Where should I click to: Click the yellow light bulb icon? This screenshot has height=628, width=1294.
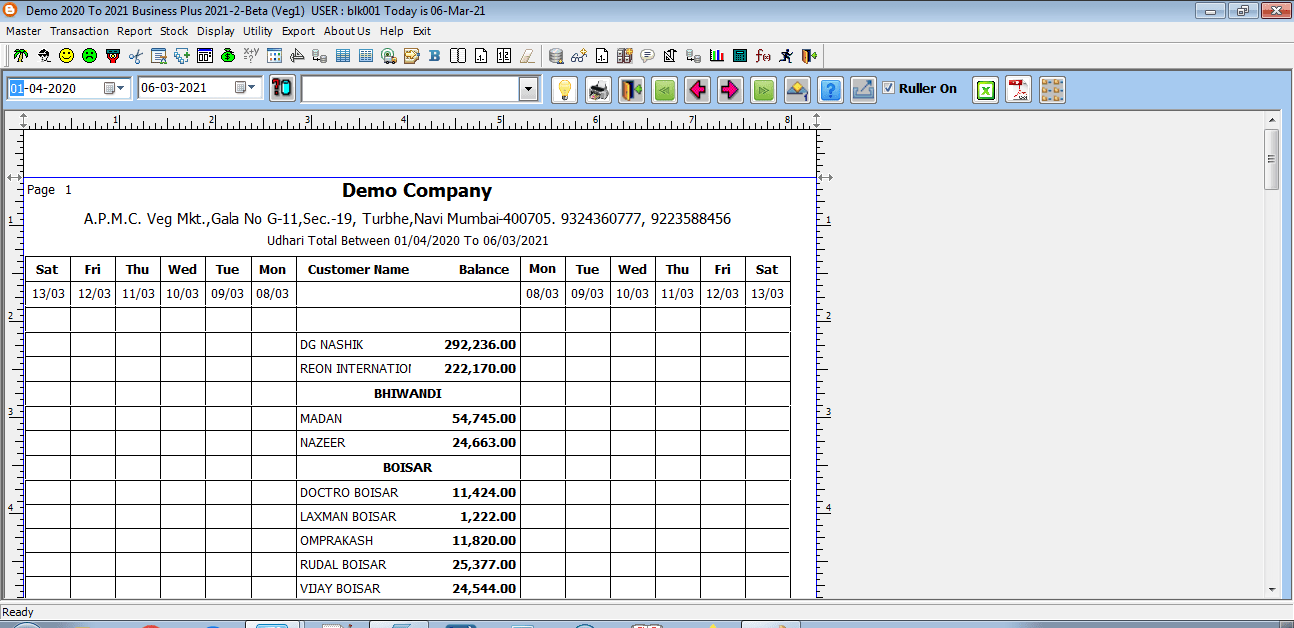[x=565, y=90]
